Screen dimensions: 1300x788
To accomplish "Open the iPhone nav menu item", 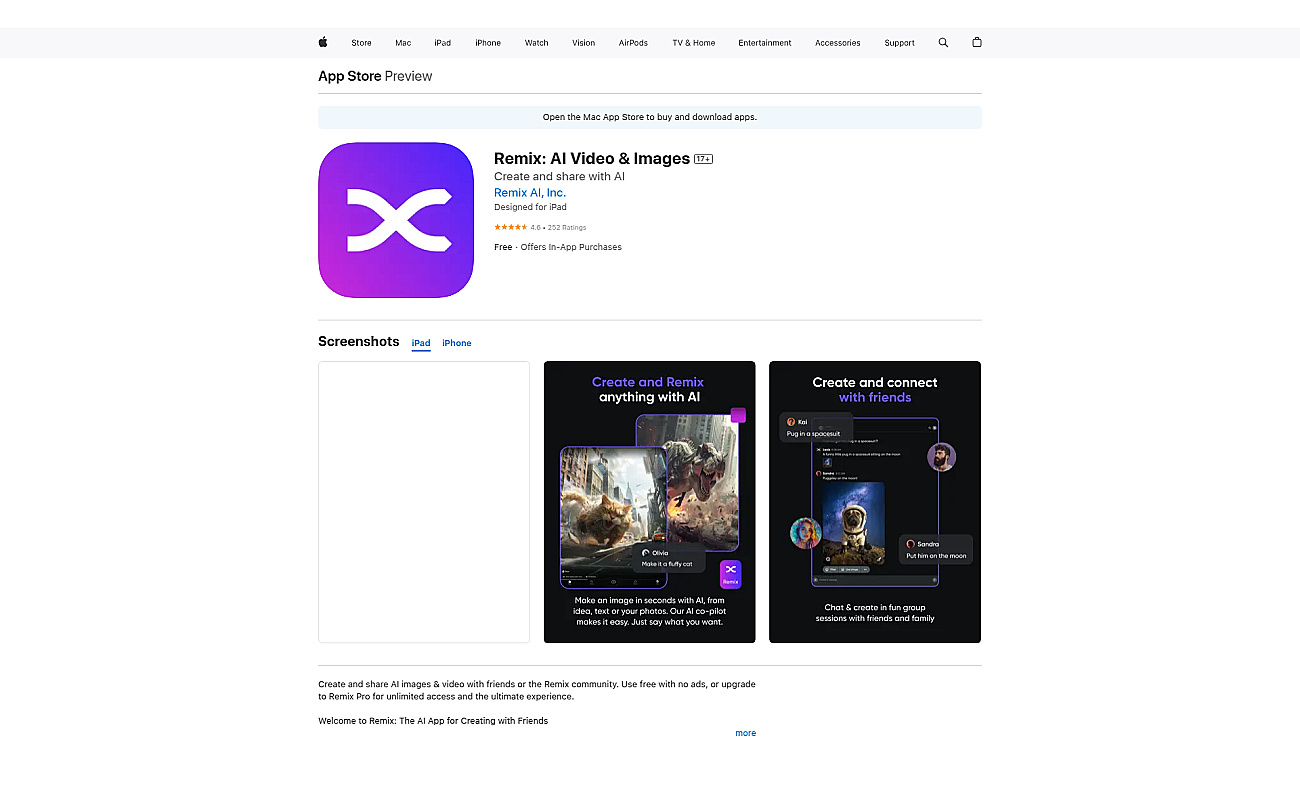I will (488, 43).
